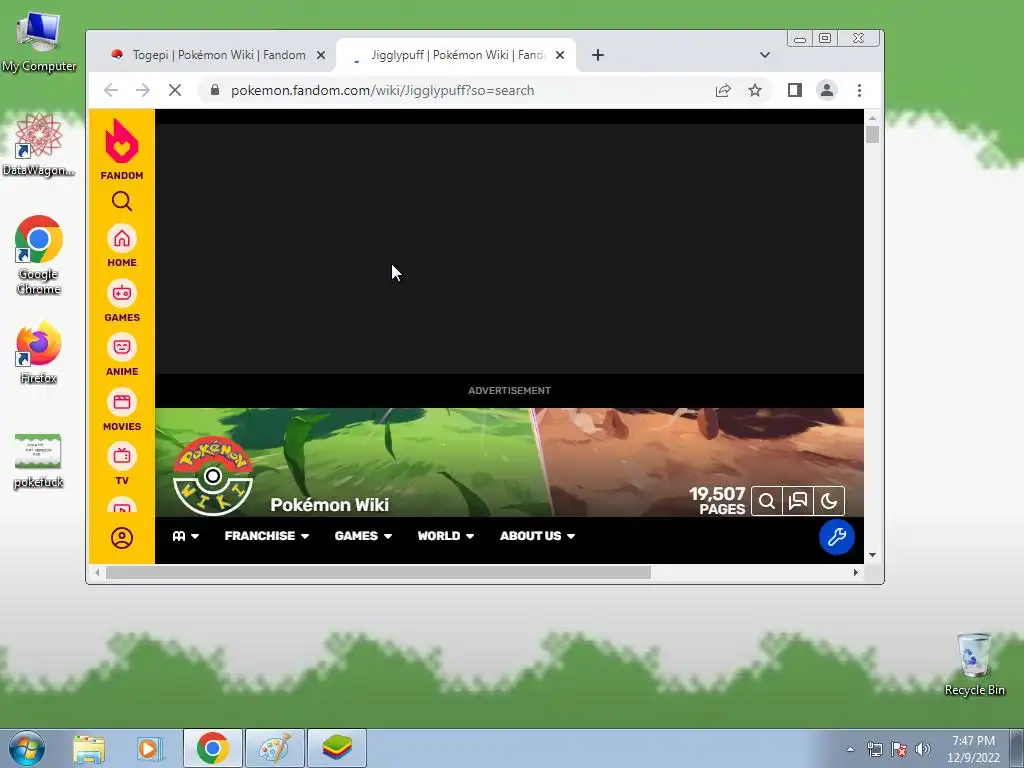1024x768 pixels.
Task: Click the vertical scrollbar thumb
Action: point(872,135)
